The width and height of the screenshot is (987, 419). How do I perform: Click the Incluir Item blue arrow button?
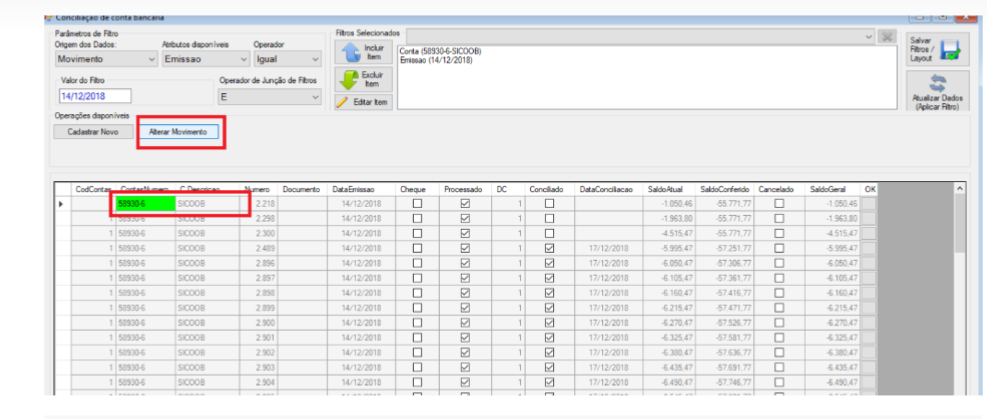click(363, 52)
